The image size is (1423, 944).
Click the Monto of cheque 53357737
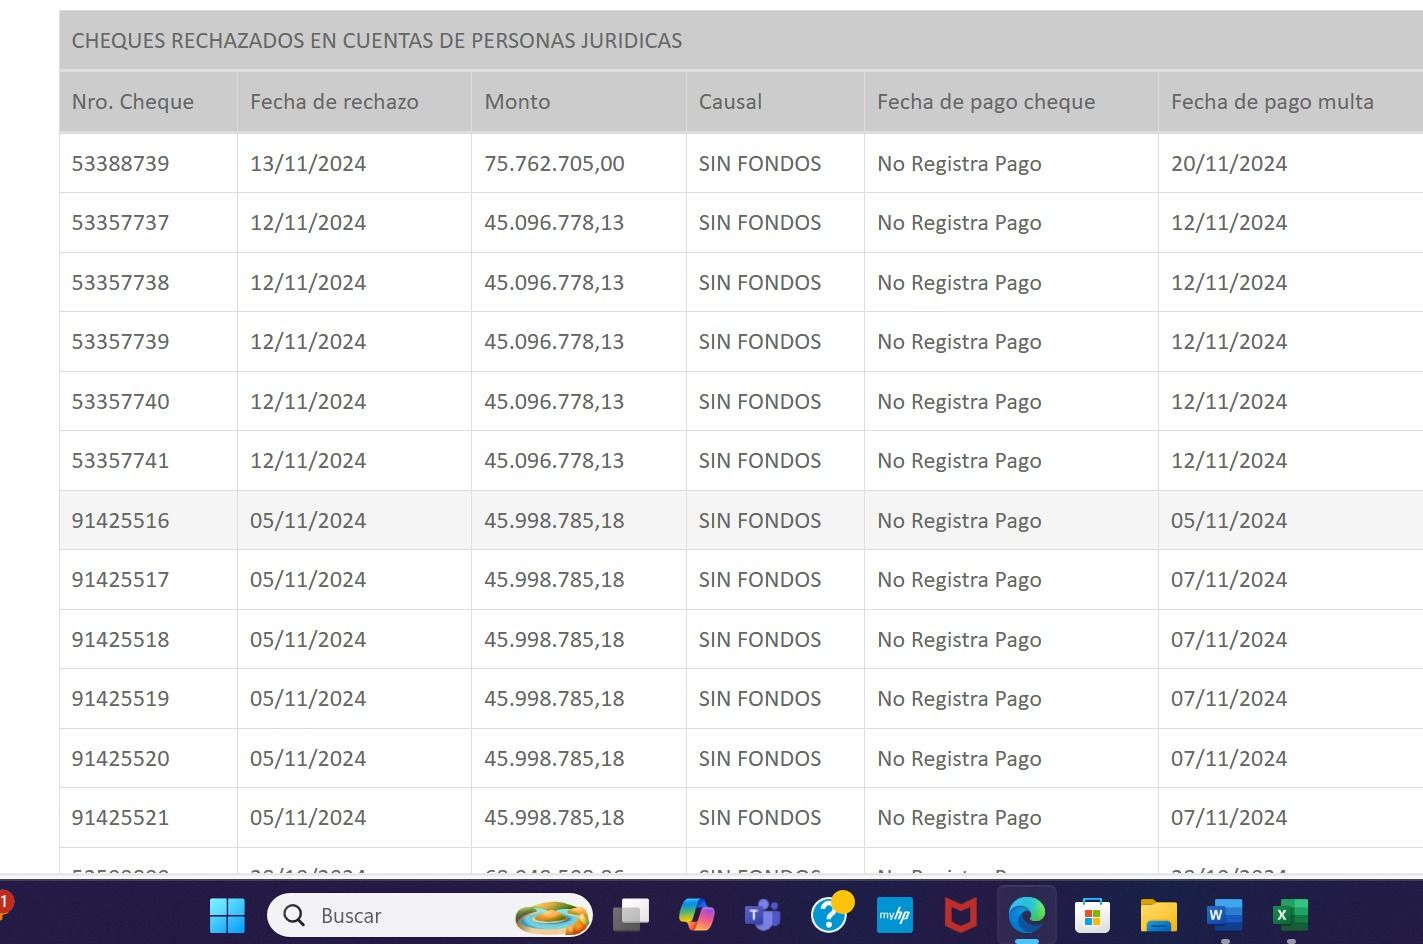coord(554,222)
